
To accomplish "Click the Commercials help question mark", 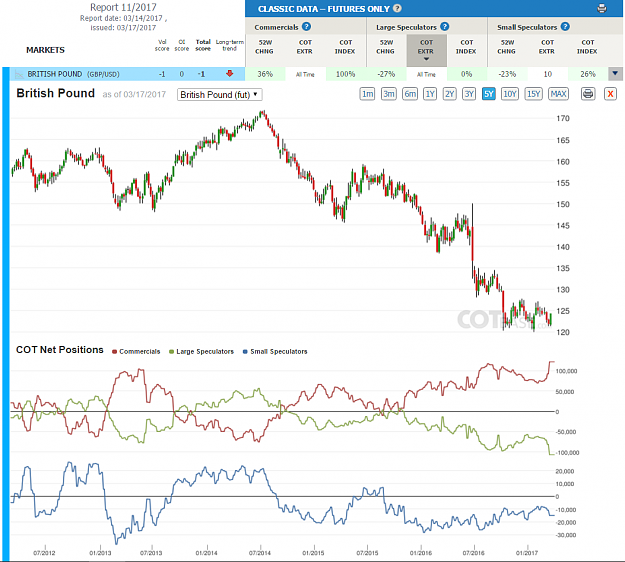I will 306,27.
